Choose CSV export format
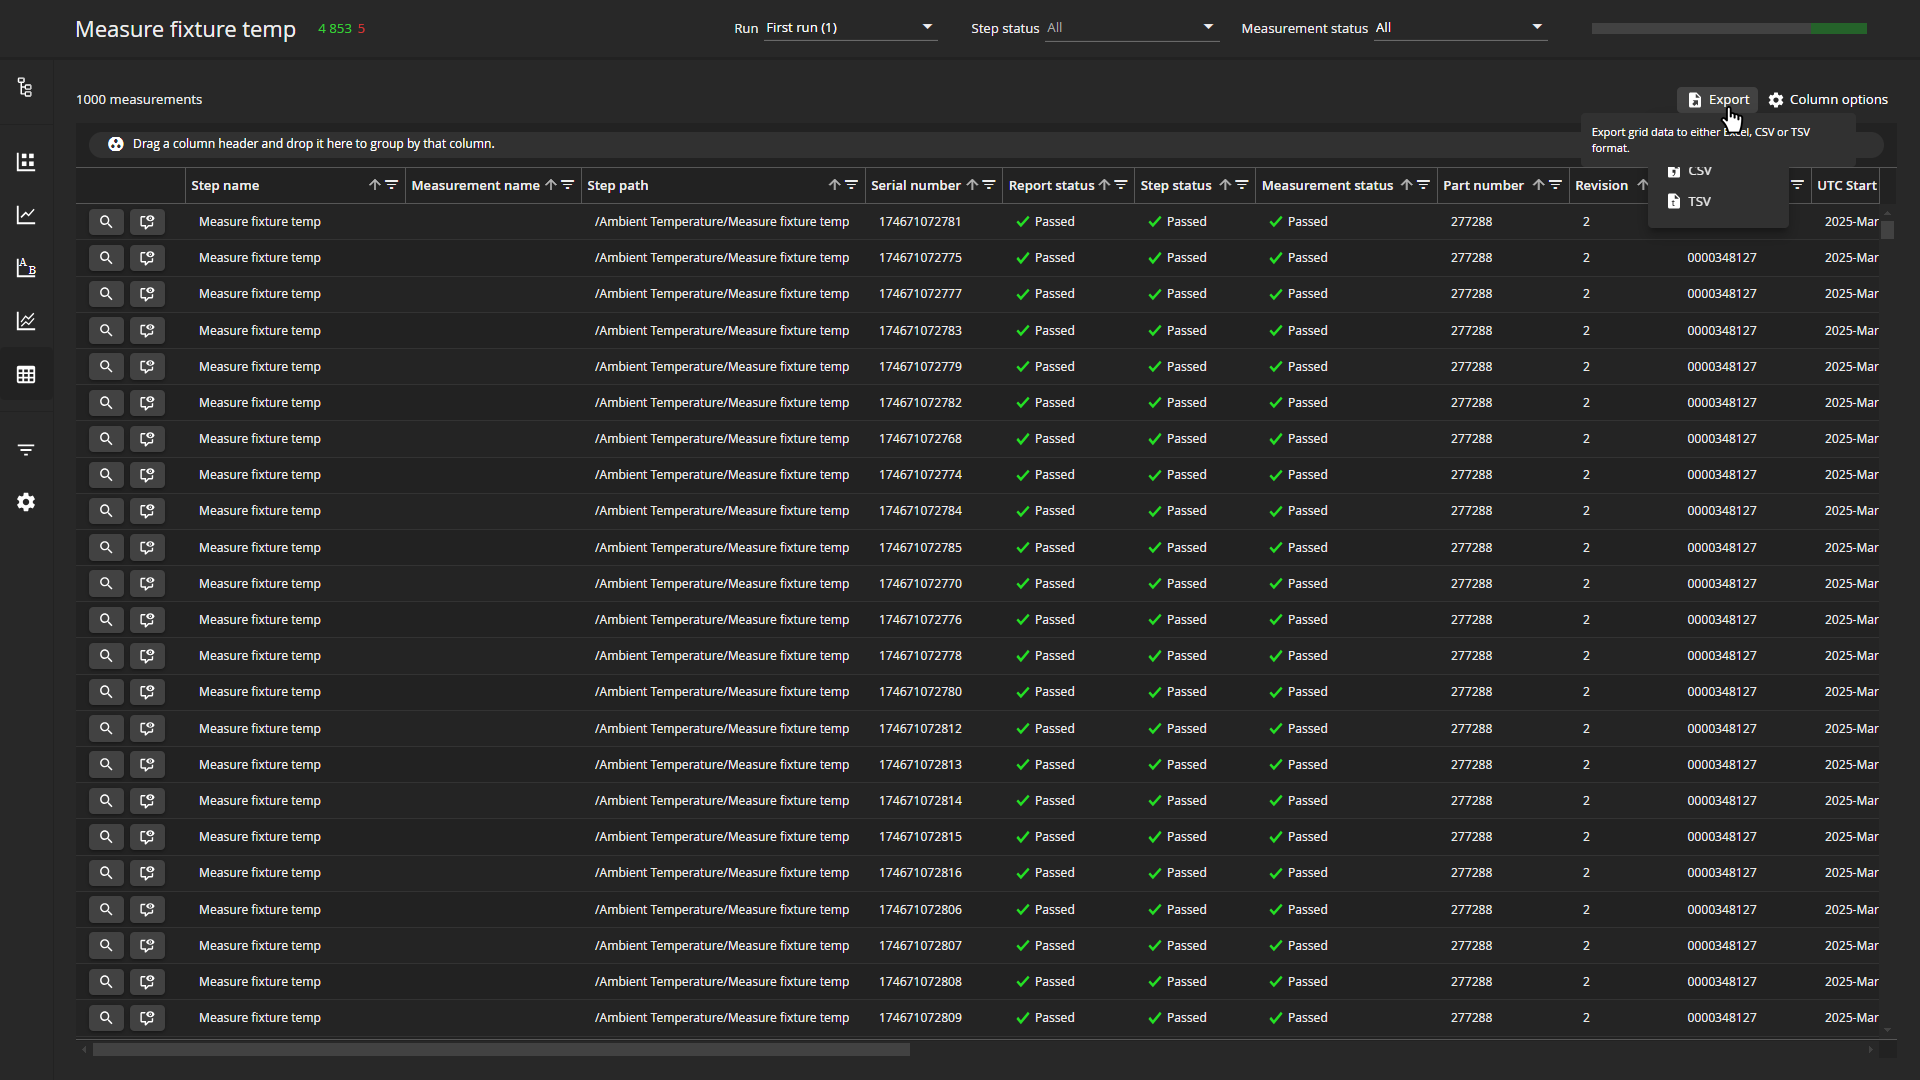 1718,171
